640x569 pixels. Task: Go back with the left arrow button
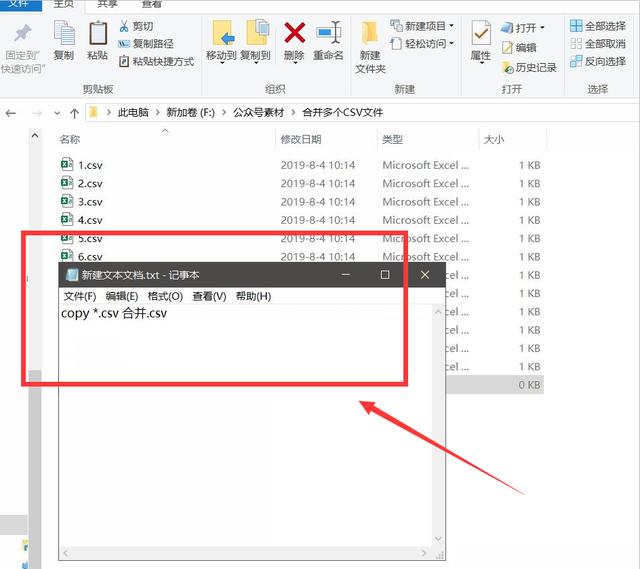click(11, 113)
